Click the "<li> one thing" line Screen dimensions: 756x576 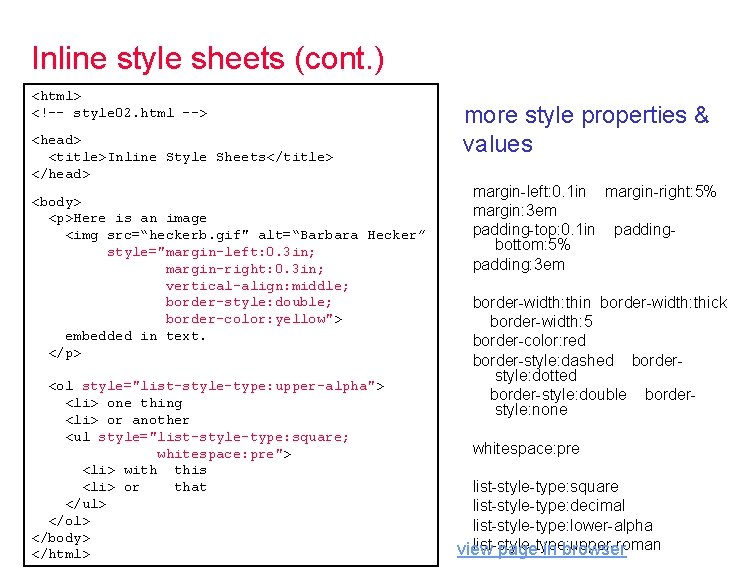pos(124,403)
